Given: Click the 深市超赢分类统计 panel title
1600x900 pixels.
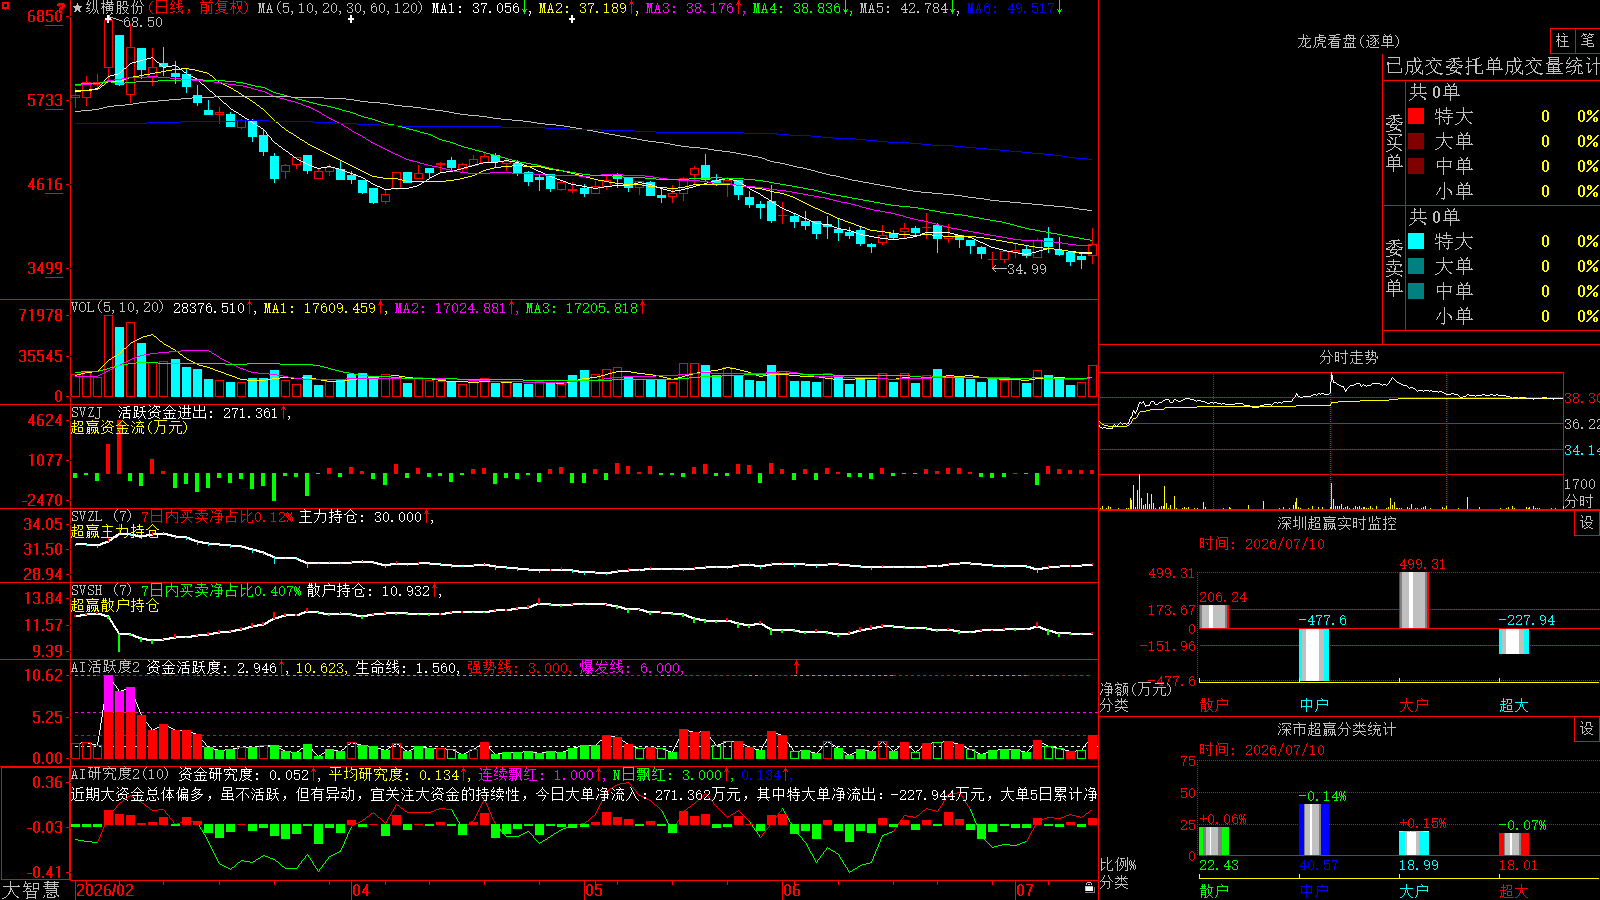Looking at the screenshot, I should click(x=1337, y=729).
